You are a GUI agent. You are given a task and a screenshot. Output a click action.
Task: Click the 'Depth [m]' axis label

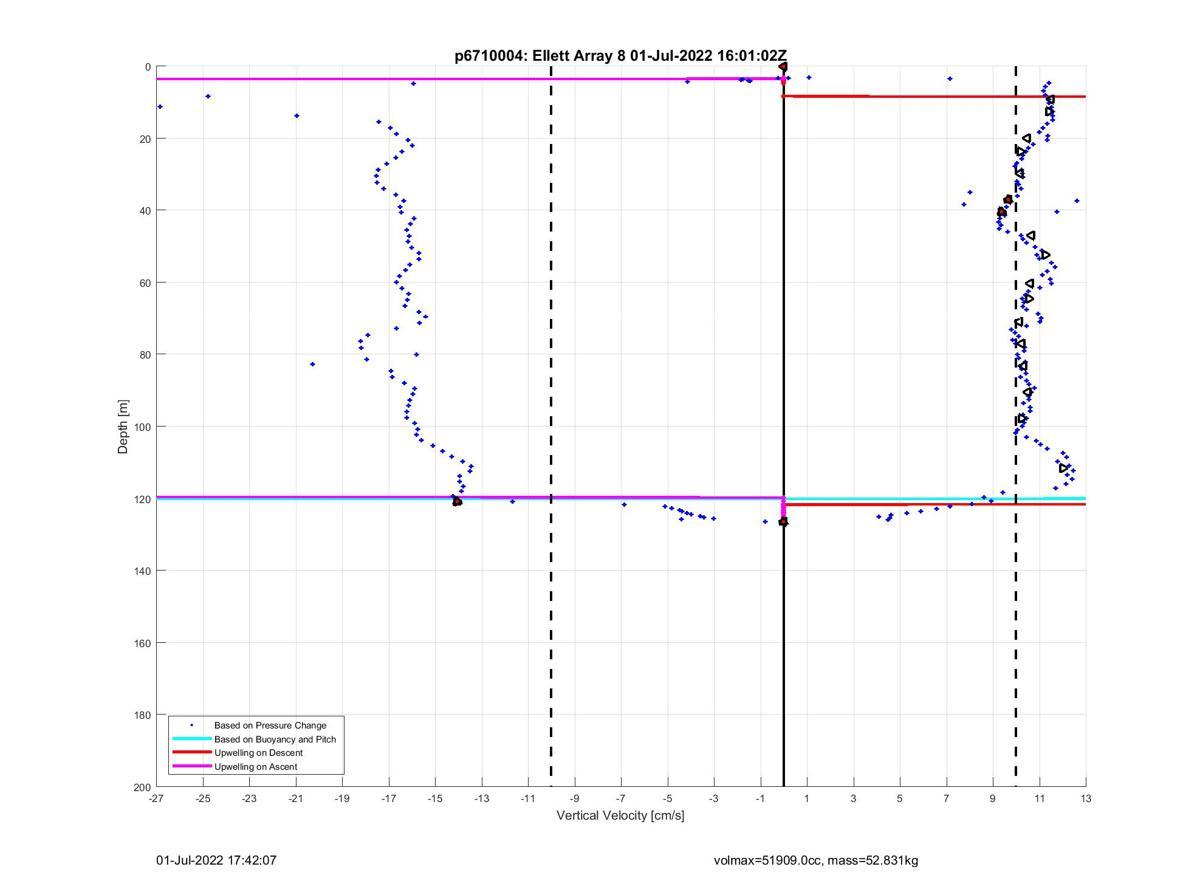coord(124,427)
